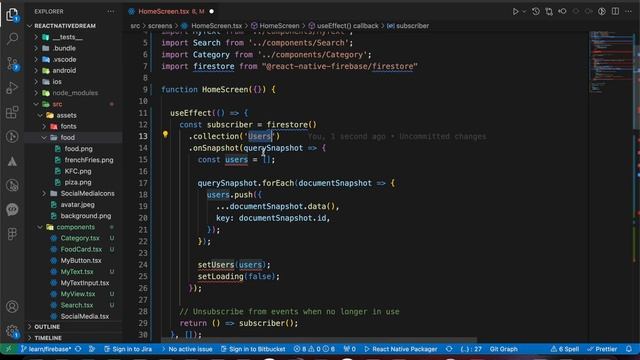Image resolution: width=640 pixels, height=360 pixels.
Task: Click horizontal scrollbar under the code
Action: tap(318, 340)
